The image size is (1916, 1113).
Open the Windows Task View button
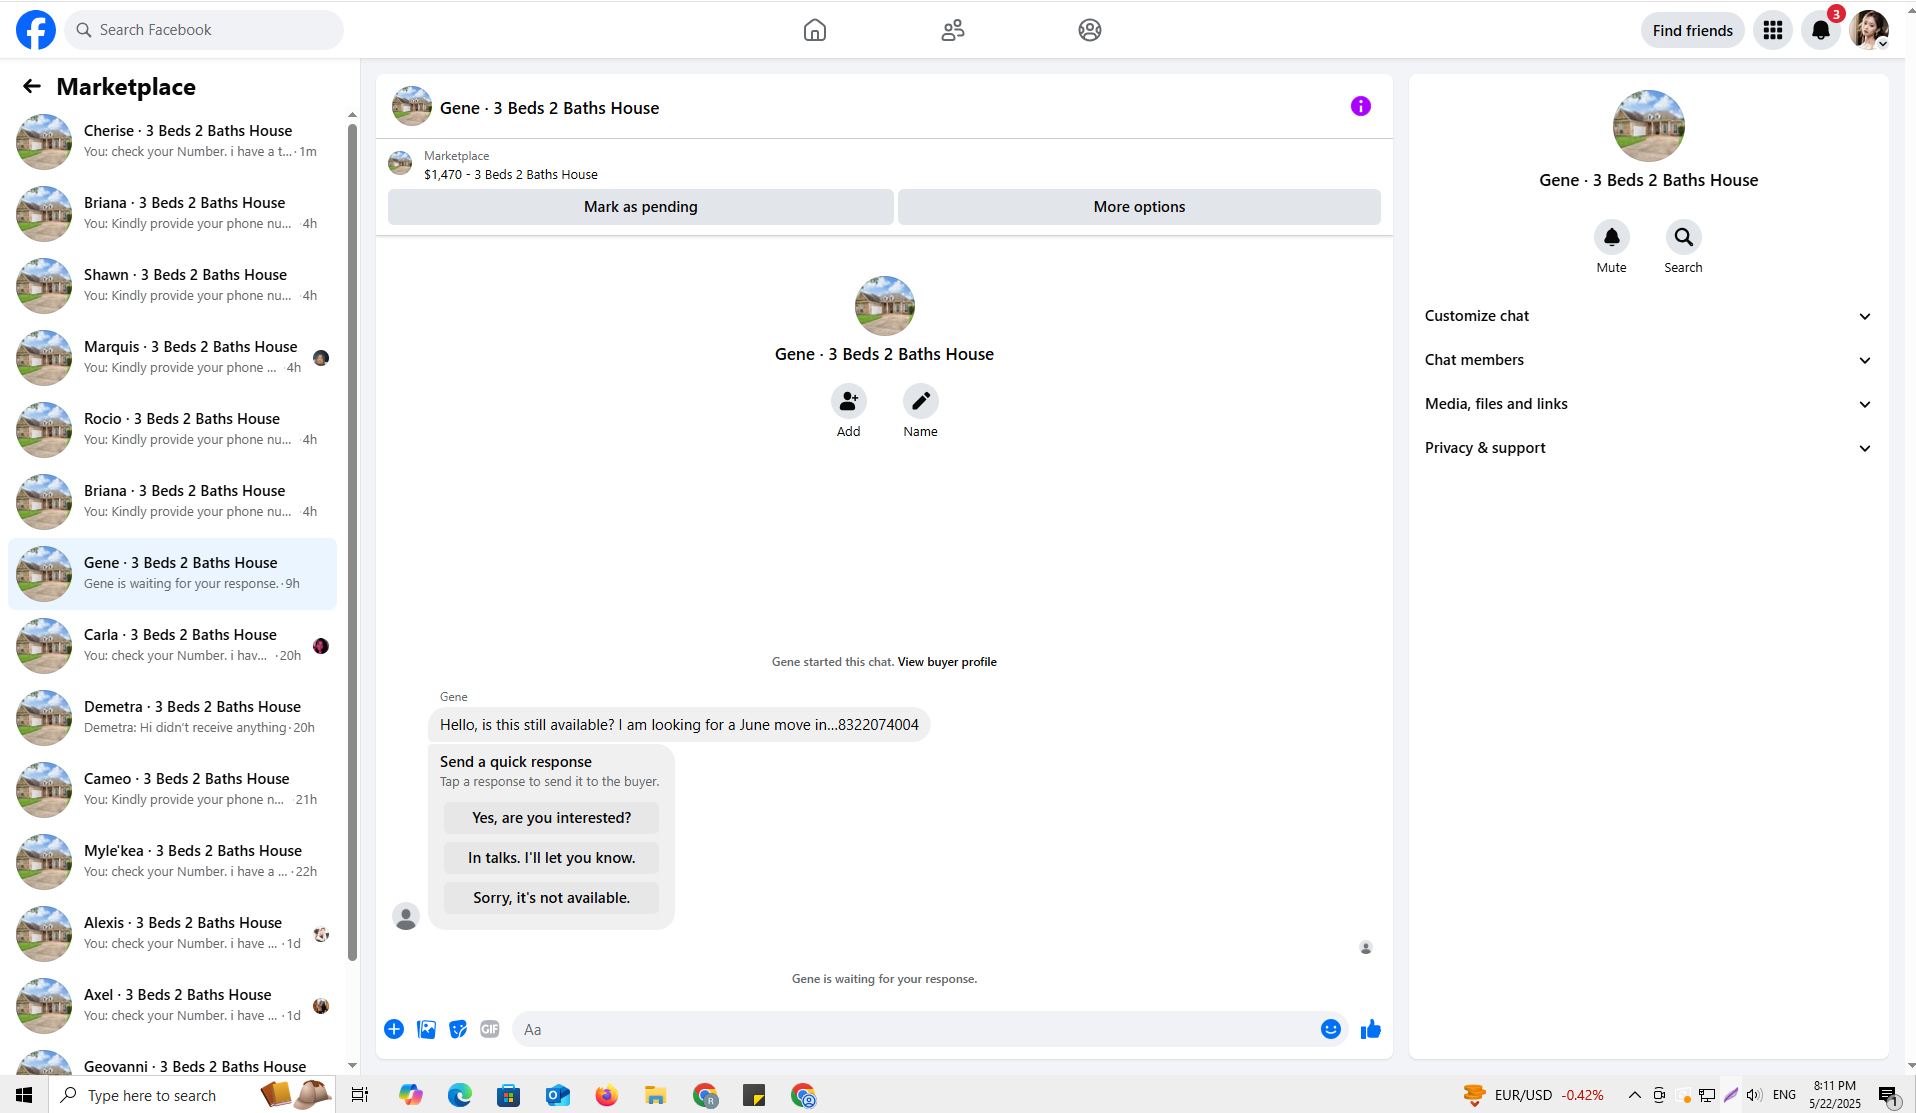click(359, 1095)
